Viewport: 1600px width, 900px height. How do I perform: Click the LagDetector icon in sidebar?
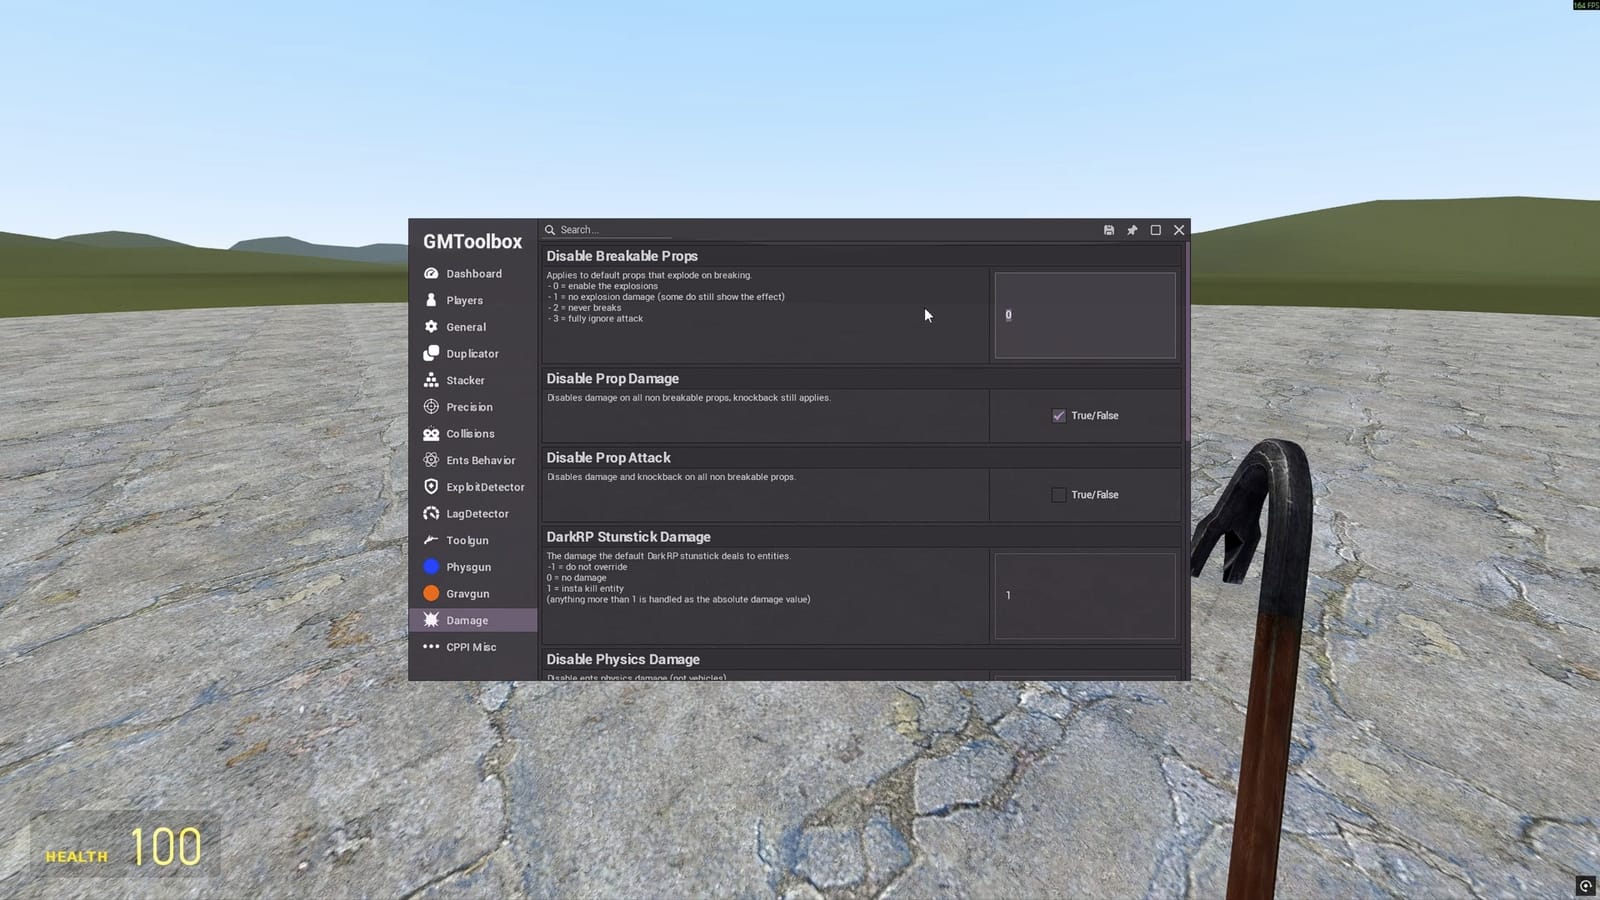[x=431, y=514]
